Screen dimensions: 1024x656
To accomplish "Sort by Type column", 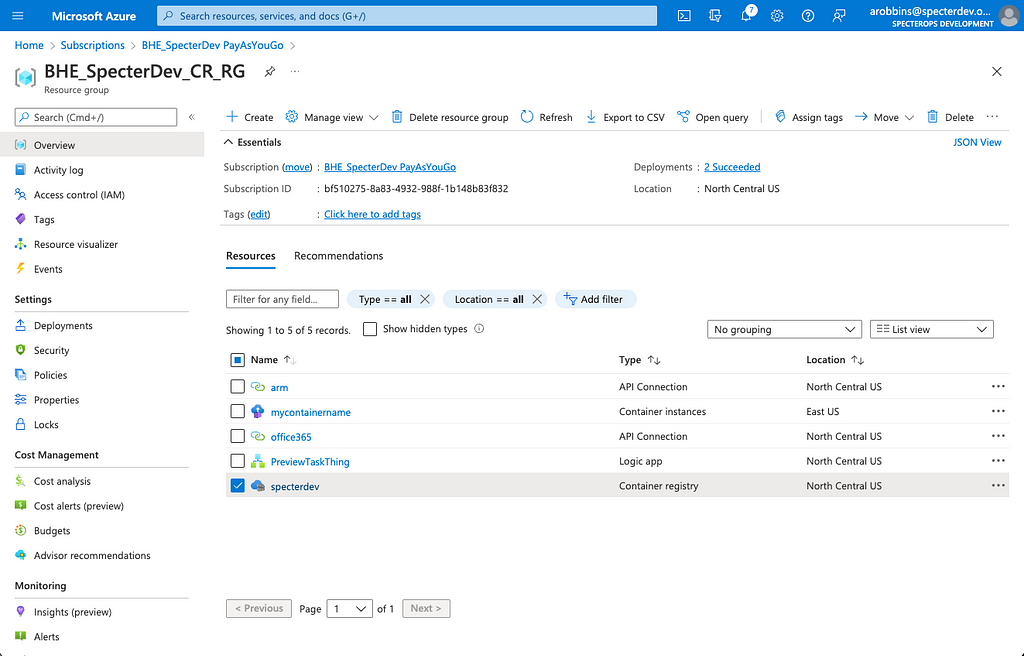I will (x=639, y=360).
